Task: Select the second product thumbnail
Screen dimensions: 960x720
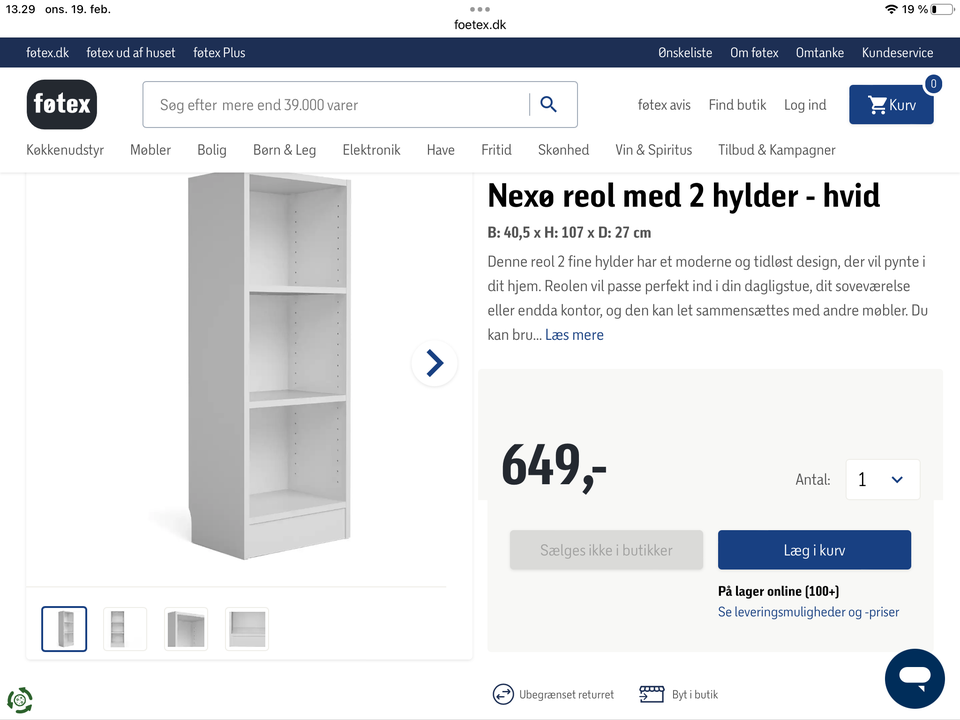Action: click(x=125, y=629)
